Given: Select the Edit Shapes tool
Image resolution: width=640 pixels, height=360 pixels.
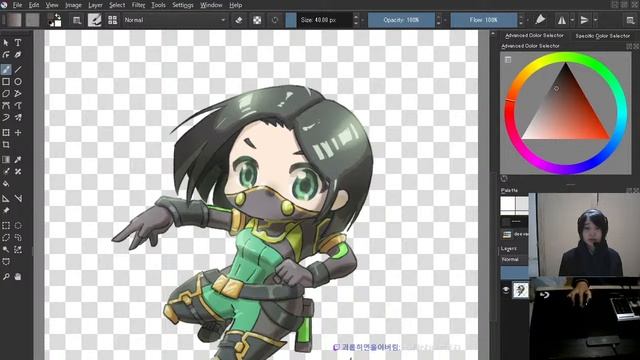Looking at the screenshot, I should point(6,55).
